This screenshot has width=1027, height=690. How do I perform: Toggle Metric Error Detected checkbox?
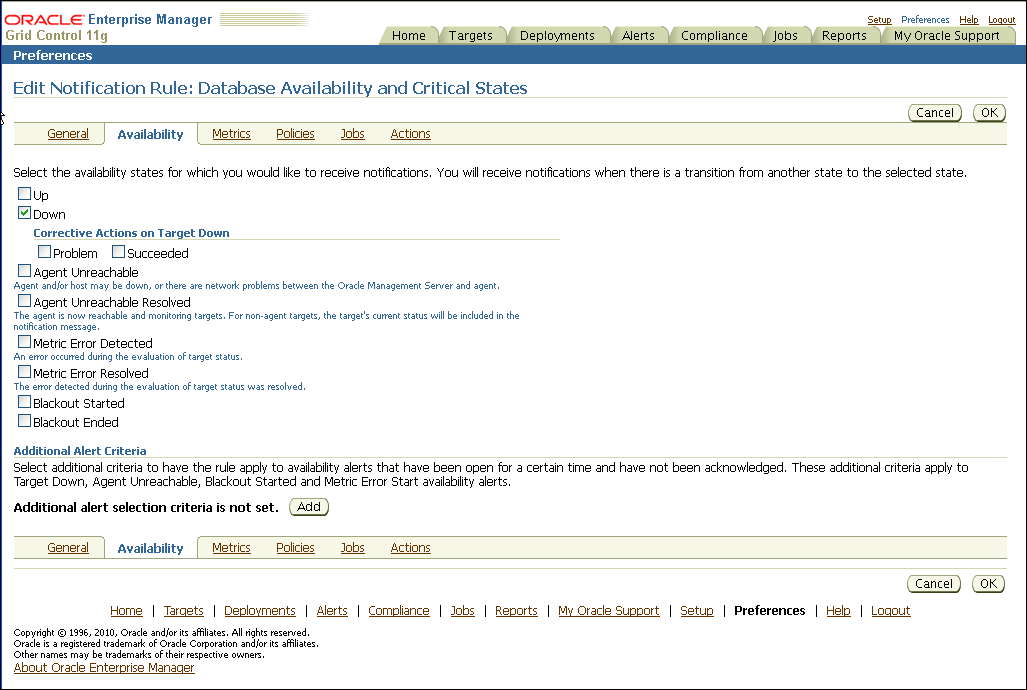click(x=25, y=342)
